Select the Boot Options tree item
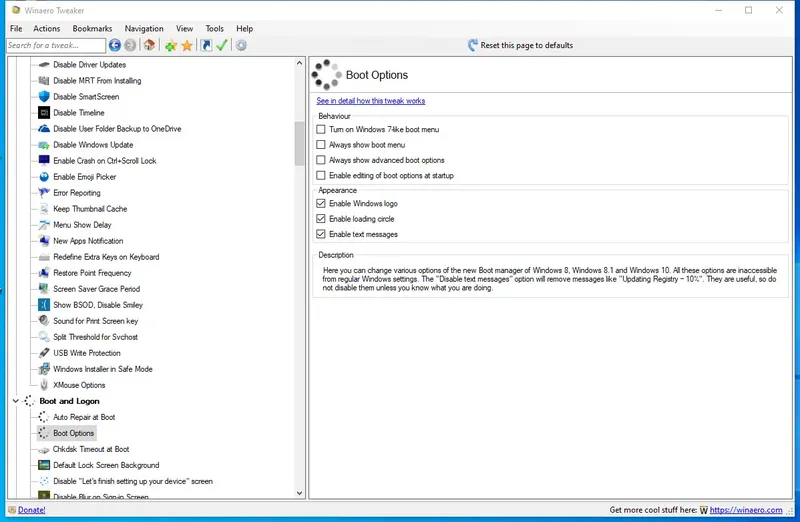The height and width of the screenshot is (522, 800). (x=73, y=433)
